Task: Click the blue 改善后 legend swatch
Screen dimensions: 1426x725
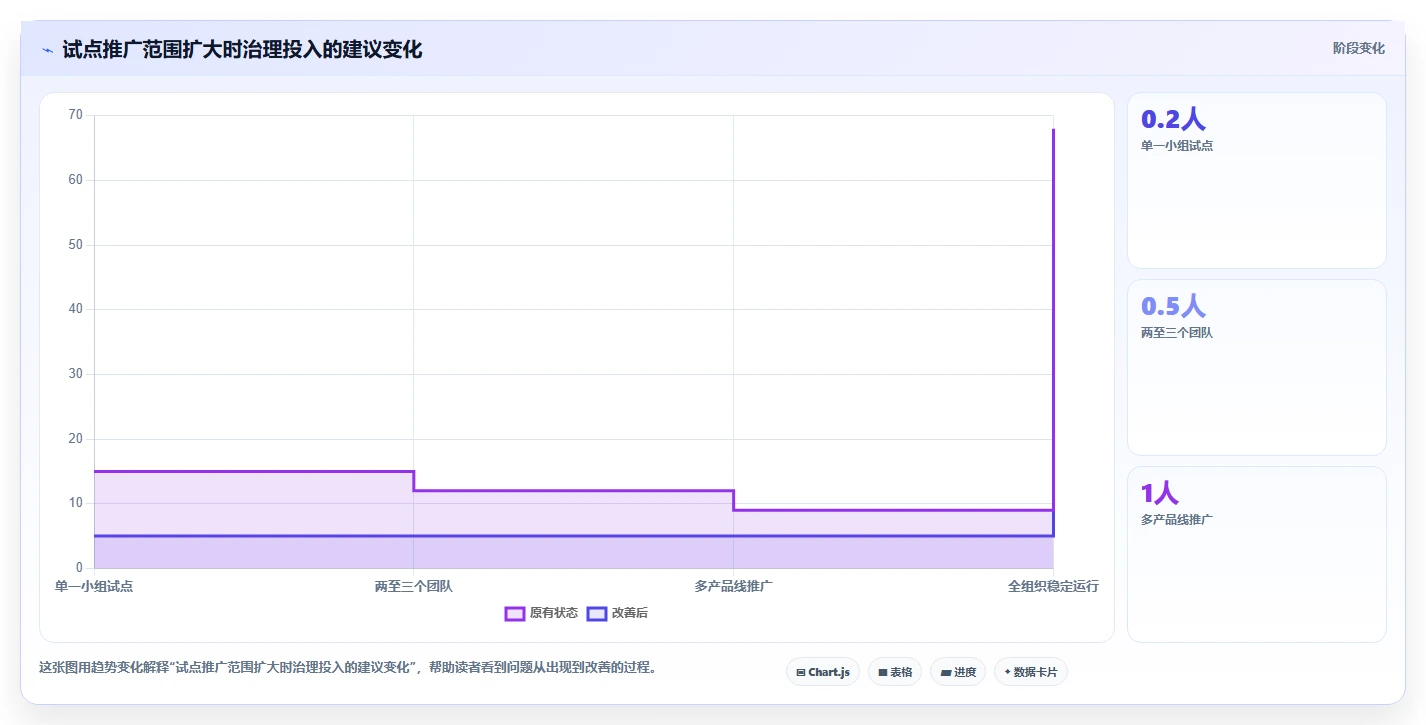Action: [x=597, y=613]
